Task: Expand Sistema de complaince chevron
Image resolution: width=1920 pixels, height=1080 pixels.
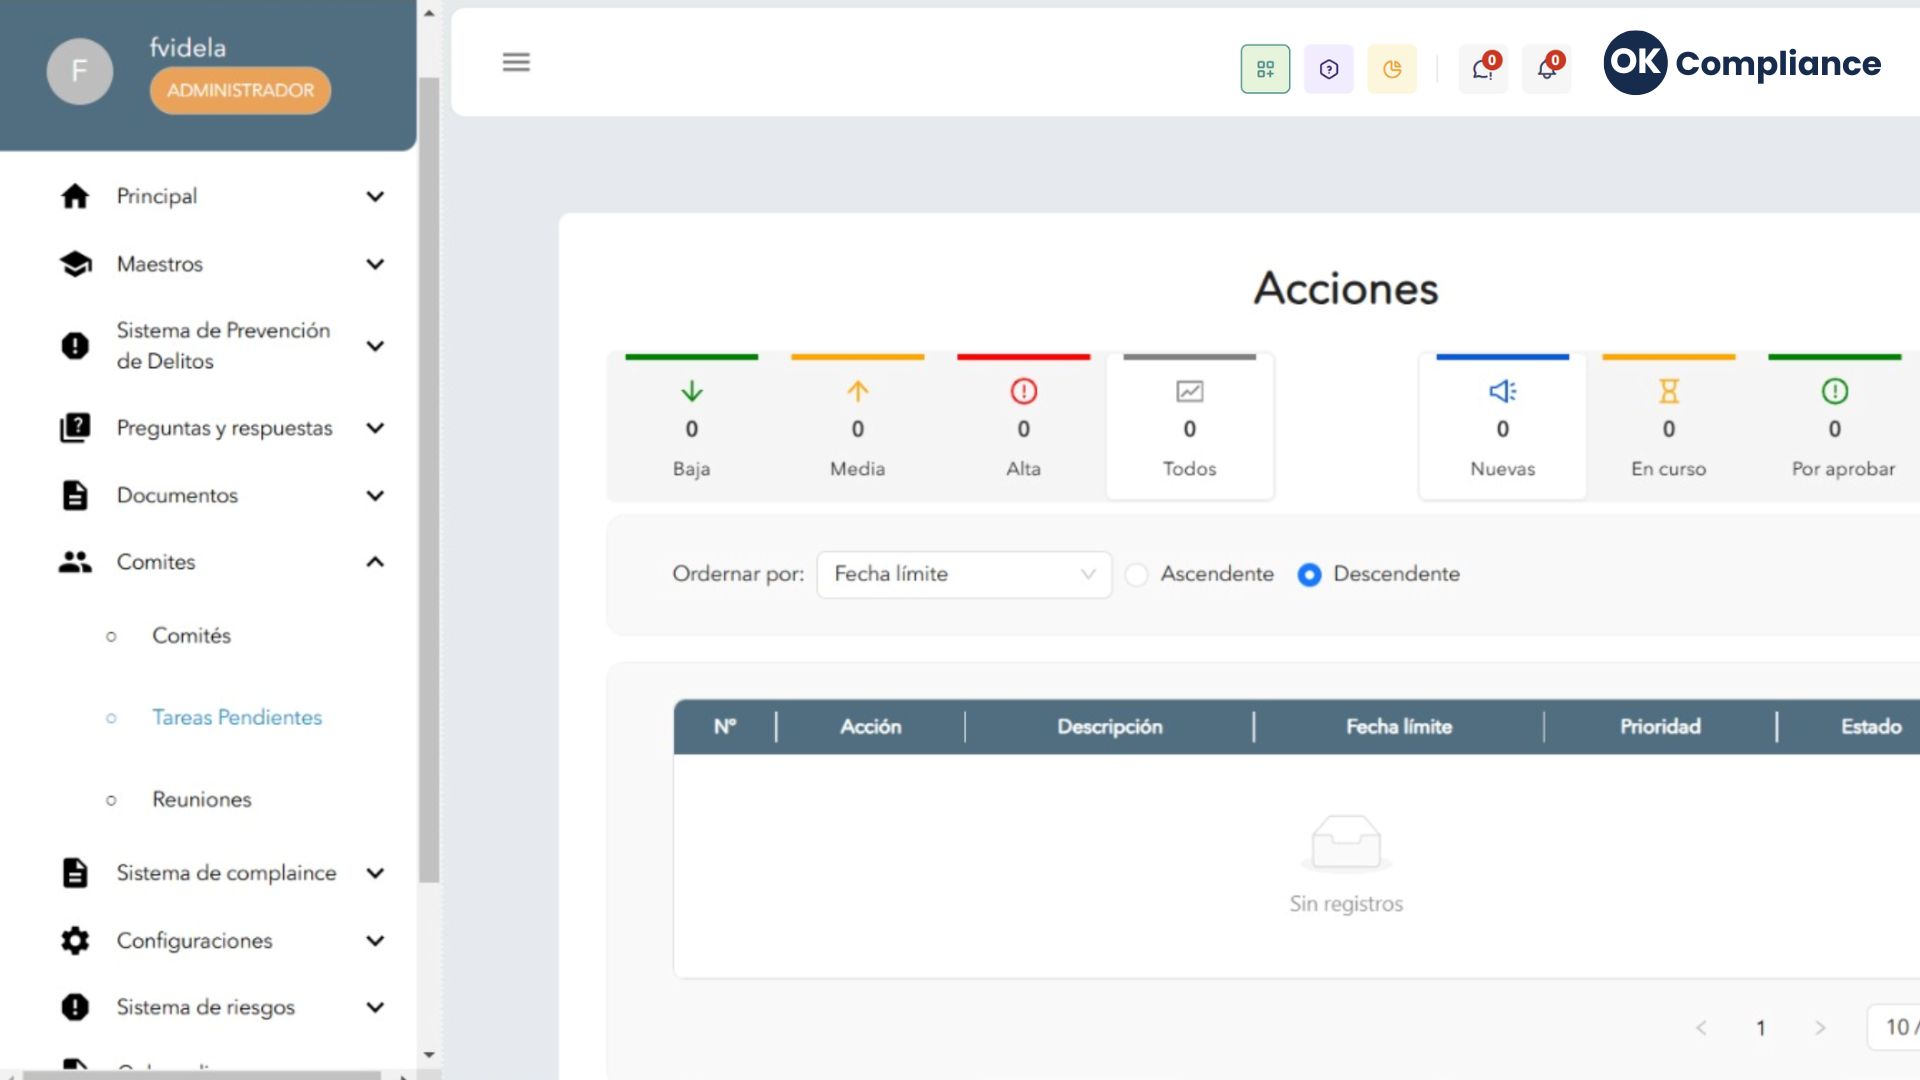Action: (375, 873)
